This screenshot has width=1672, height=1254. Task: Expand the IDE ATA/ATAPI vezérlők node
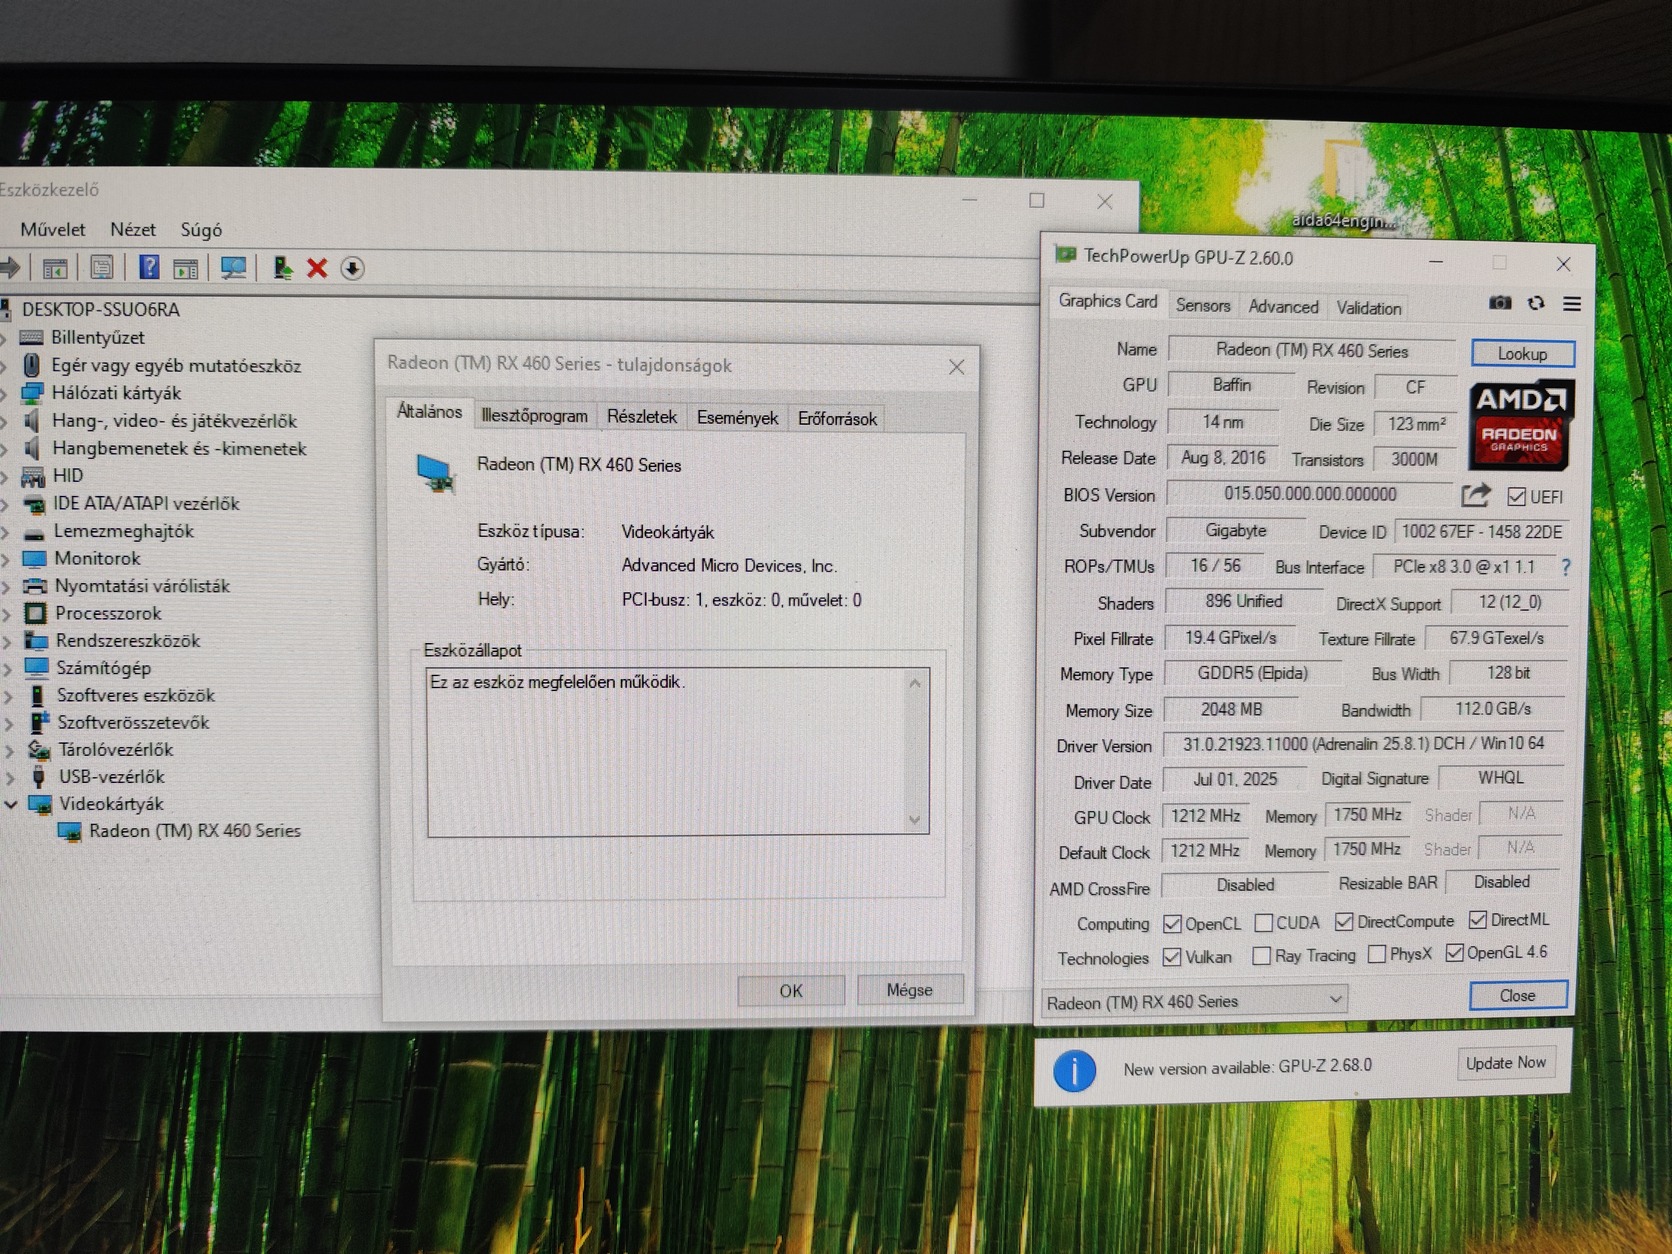[5, 504]
